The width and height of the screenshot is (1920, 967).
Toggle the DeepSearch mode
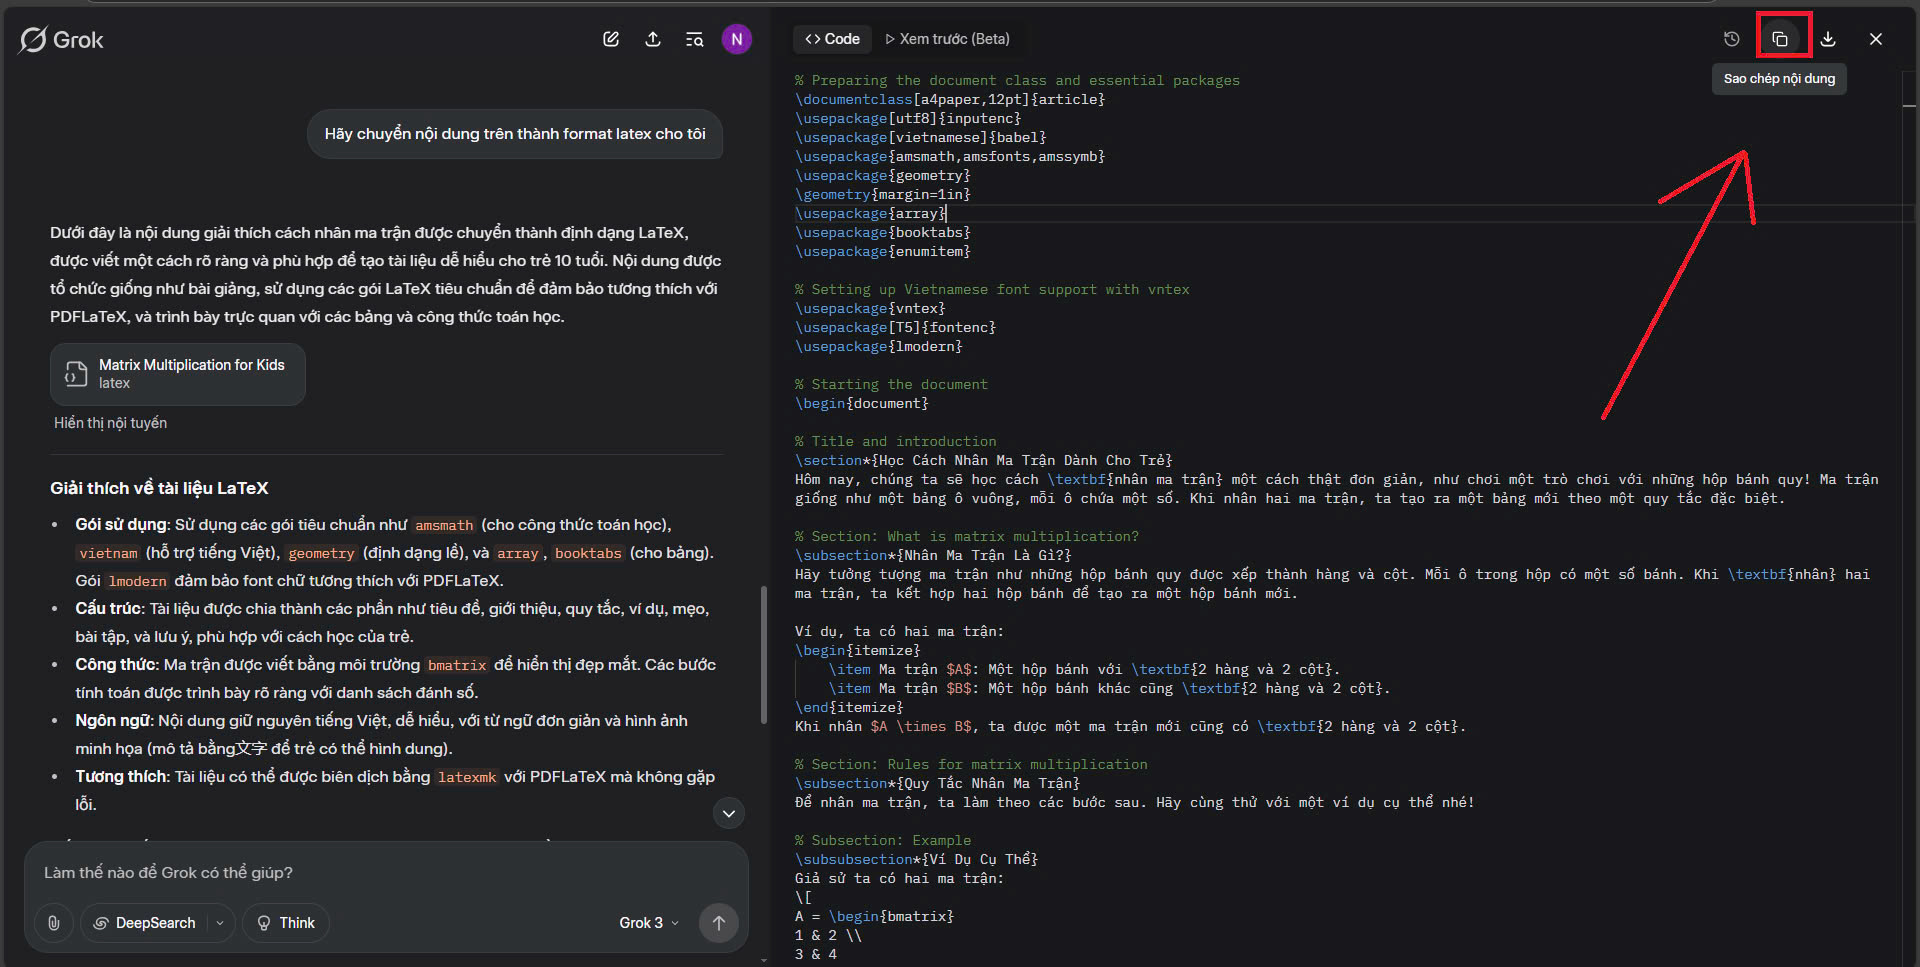tap(145, 923)
